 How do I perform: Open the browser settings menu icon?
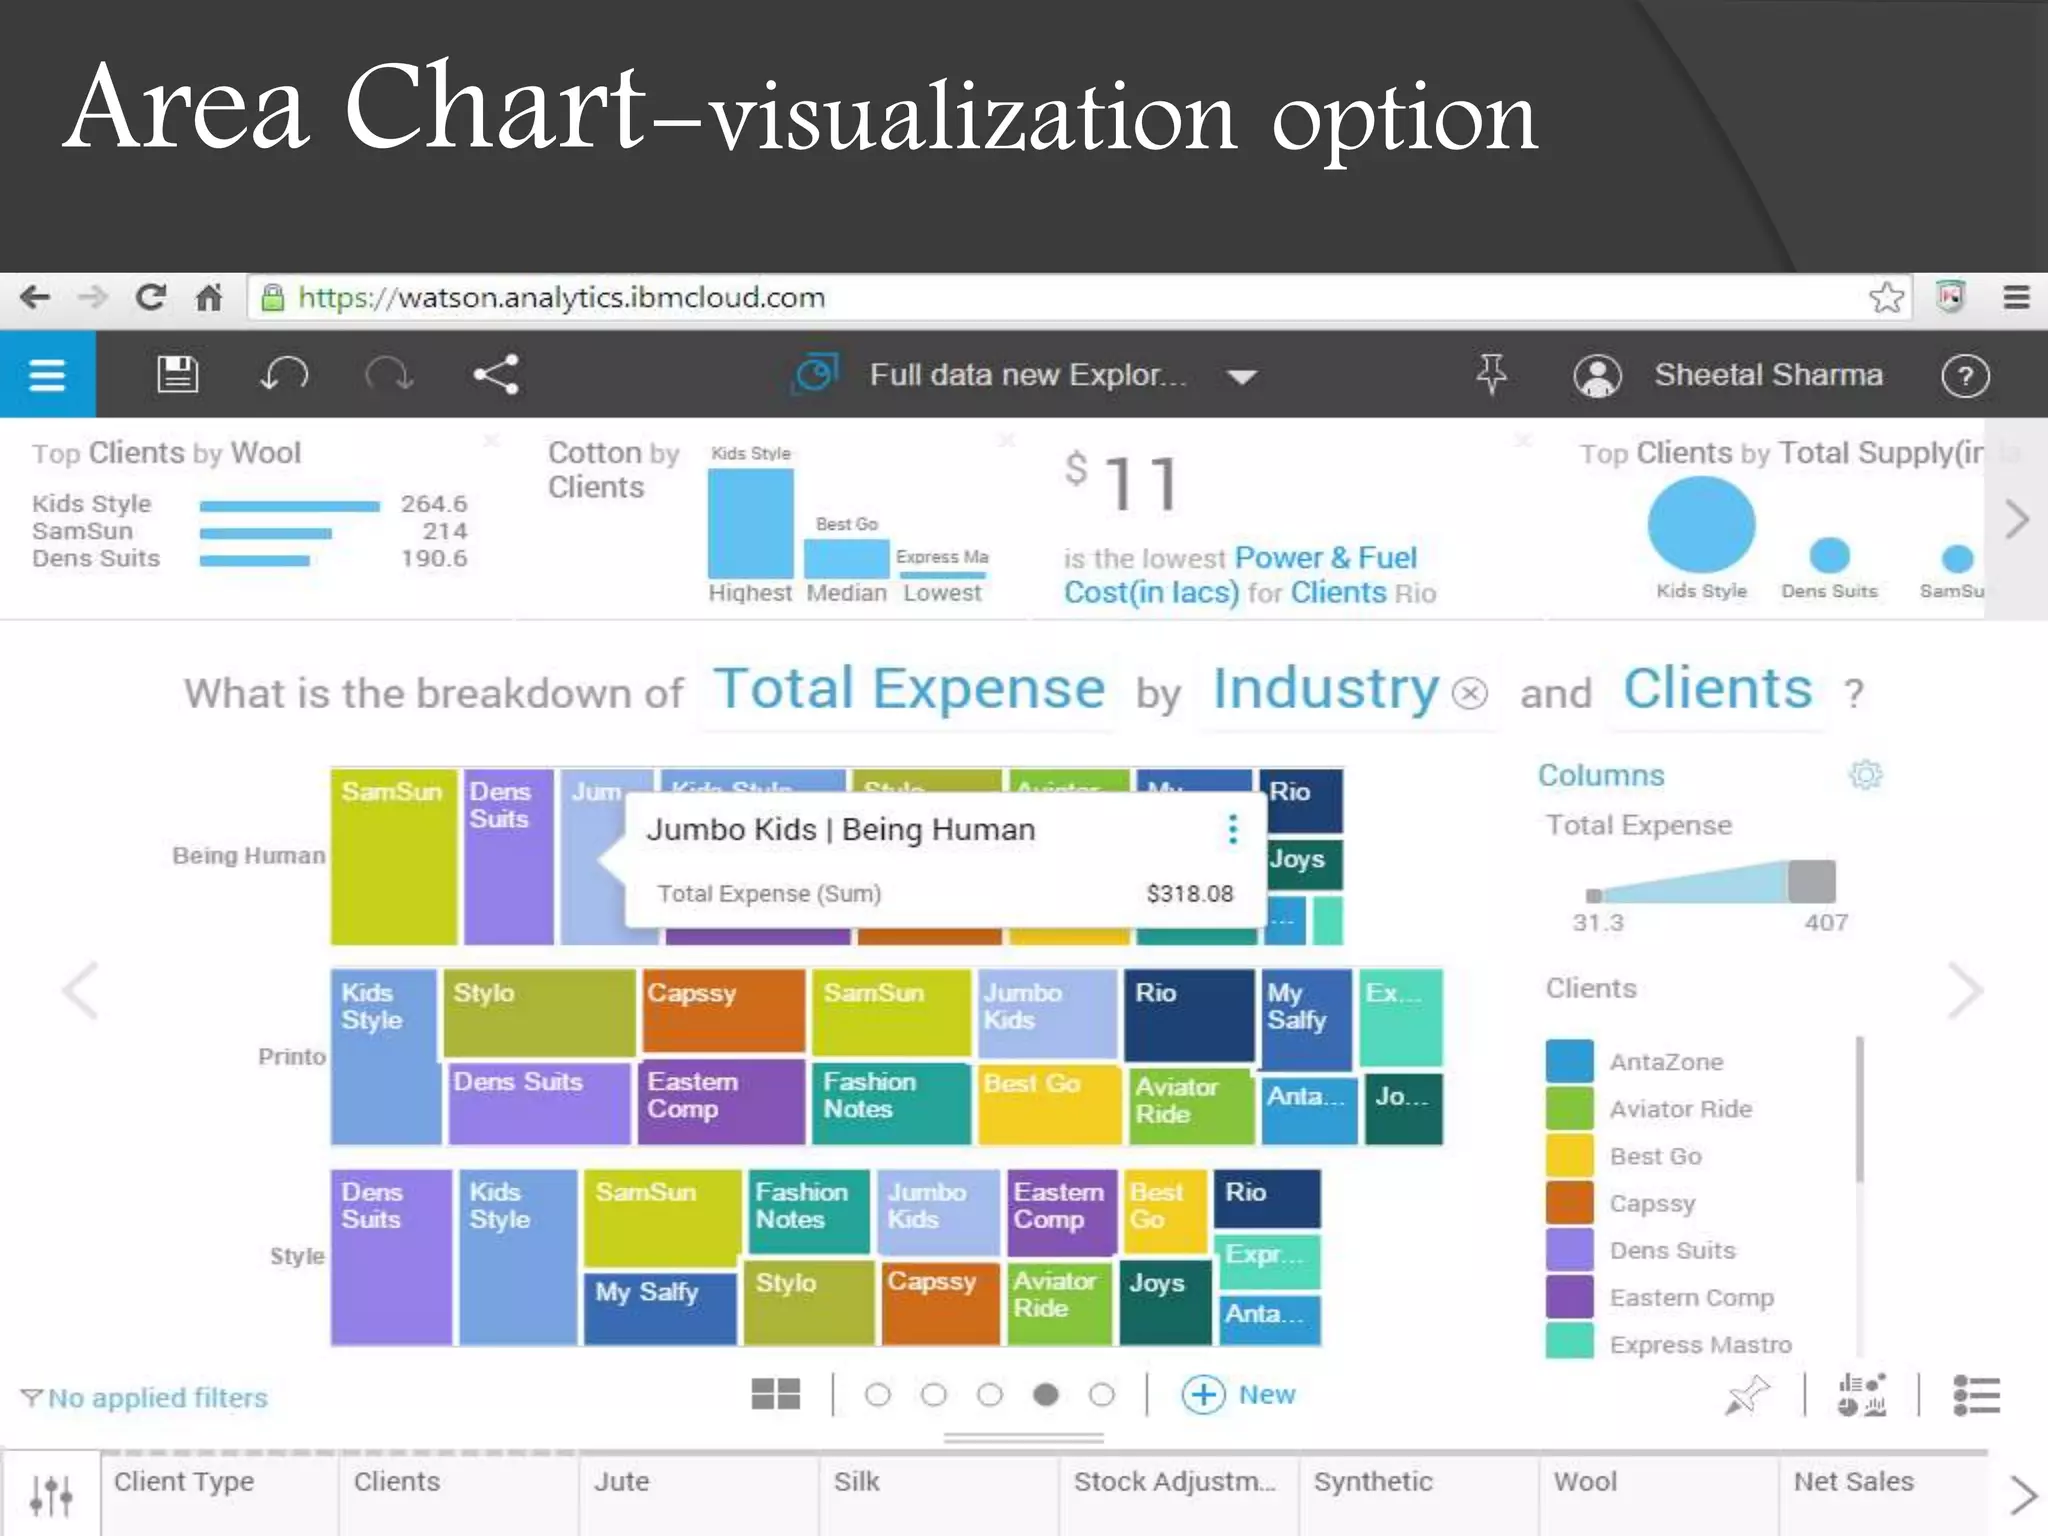click(x=2016, y=297)
